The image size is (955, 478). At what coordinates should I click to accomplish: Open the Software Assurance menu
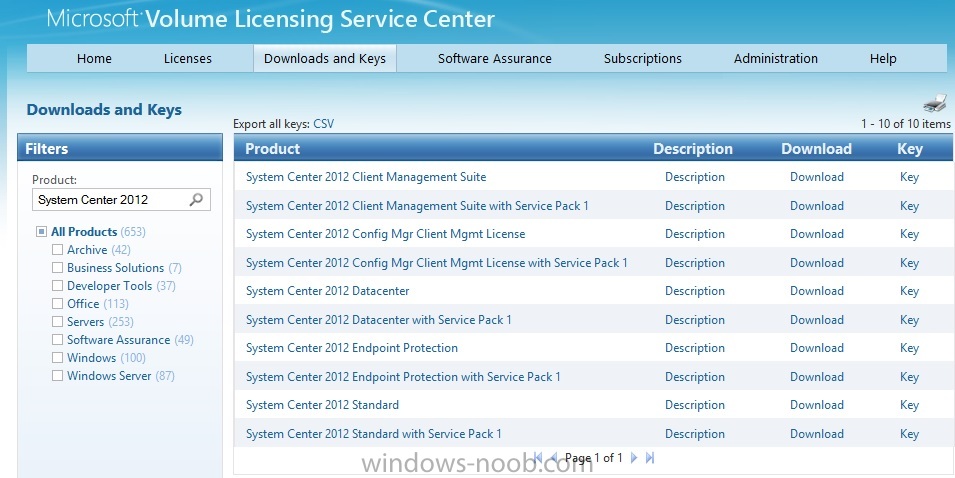click(495, 58)
